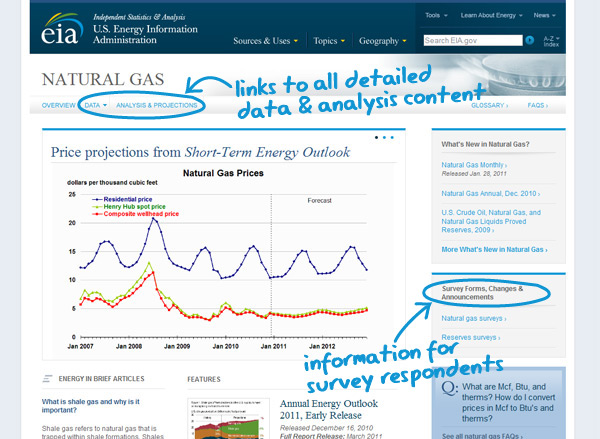Open the shale gas article link

coord(91,406)
